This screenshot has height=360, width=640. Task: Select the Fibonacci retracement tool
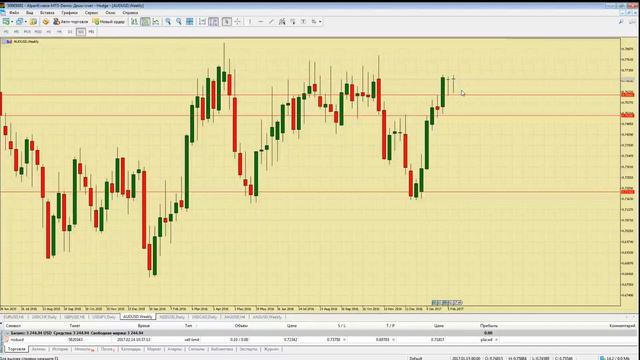(293, 21)
